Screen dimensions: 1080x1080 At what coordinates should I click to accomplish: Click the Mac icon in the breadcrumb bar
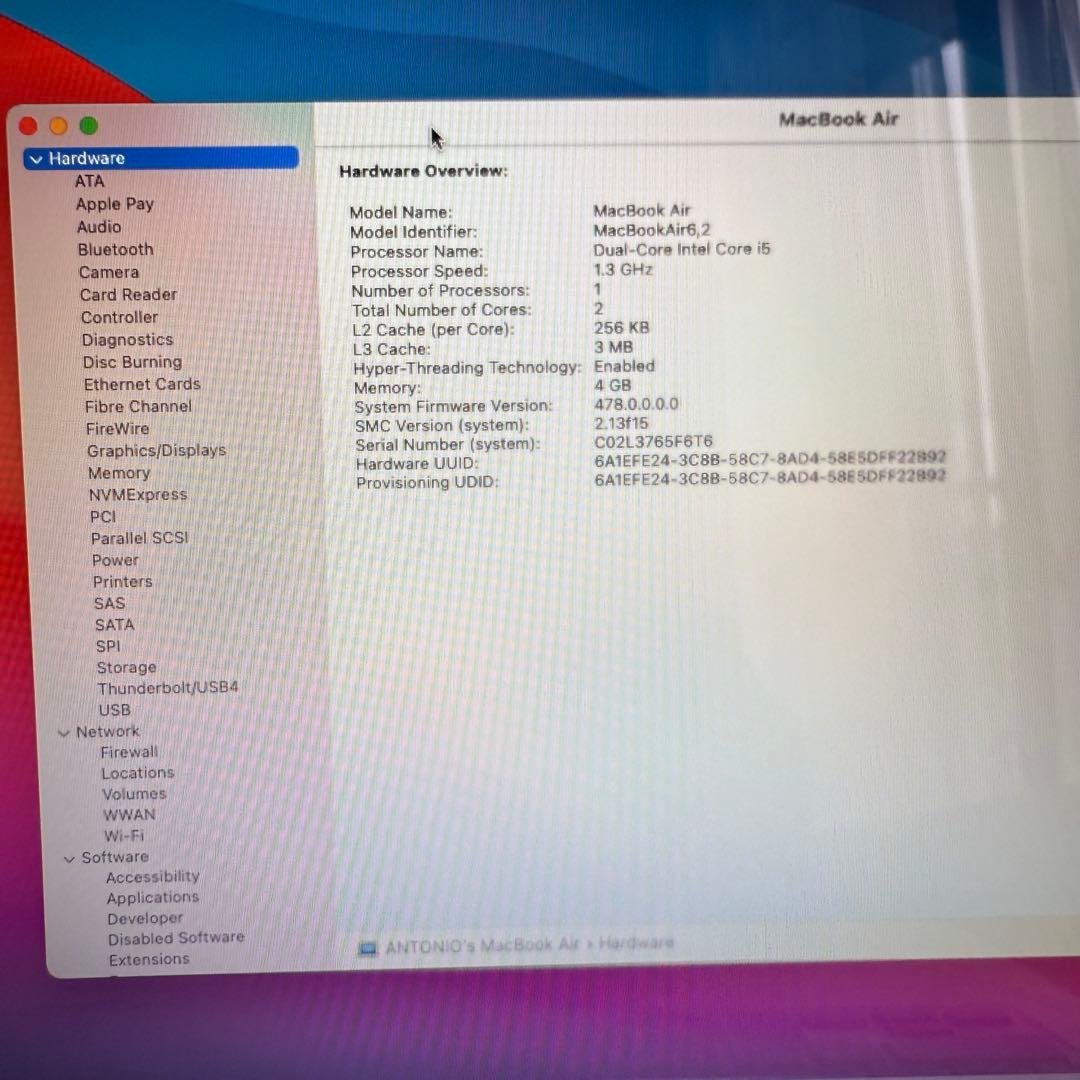[x=370, y=946]
